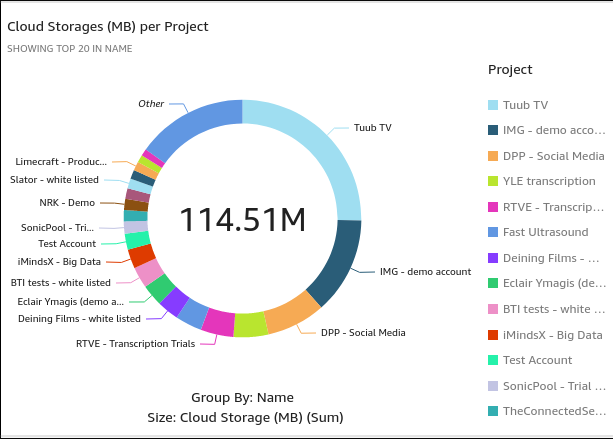Click the iMindsX - Big Data chart label
The width and height of the screenshot is (613, 439).
click(x=59, y=262)
